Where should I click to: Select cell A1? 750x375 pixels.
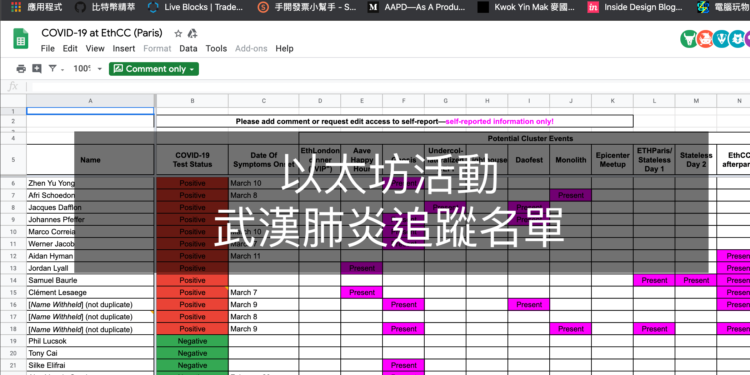coord(90,111)
